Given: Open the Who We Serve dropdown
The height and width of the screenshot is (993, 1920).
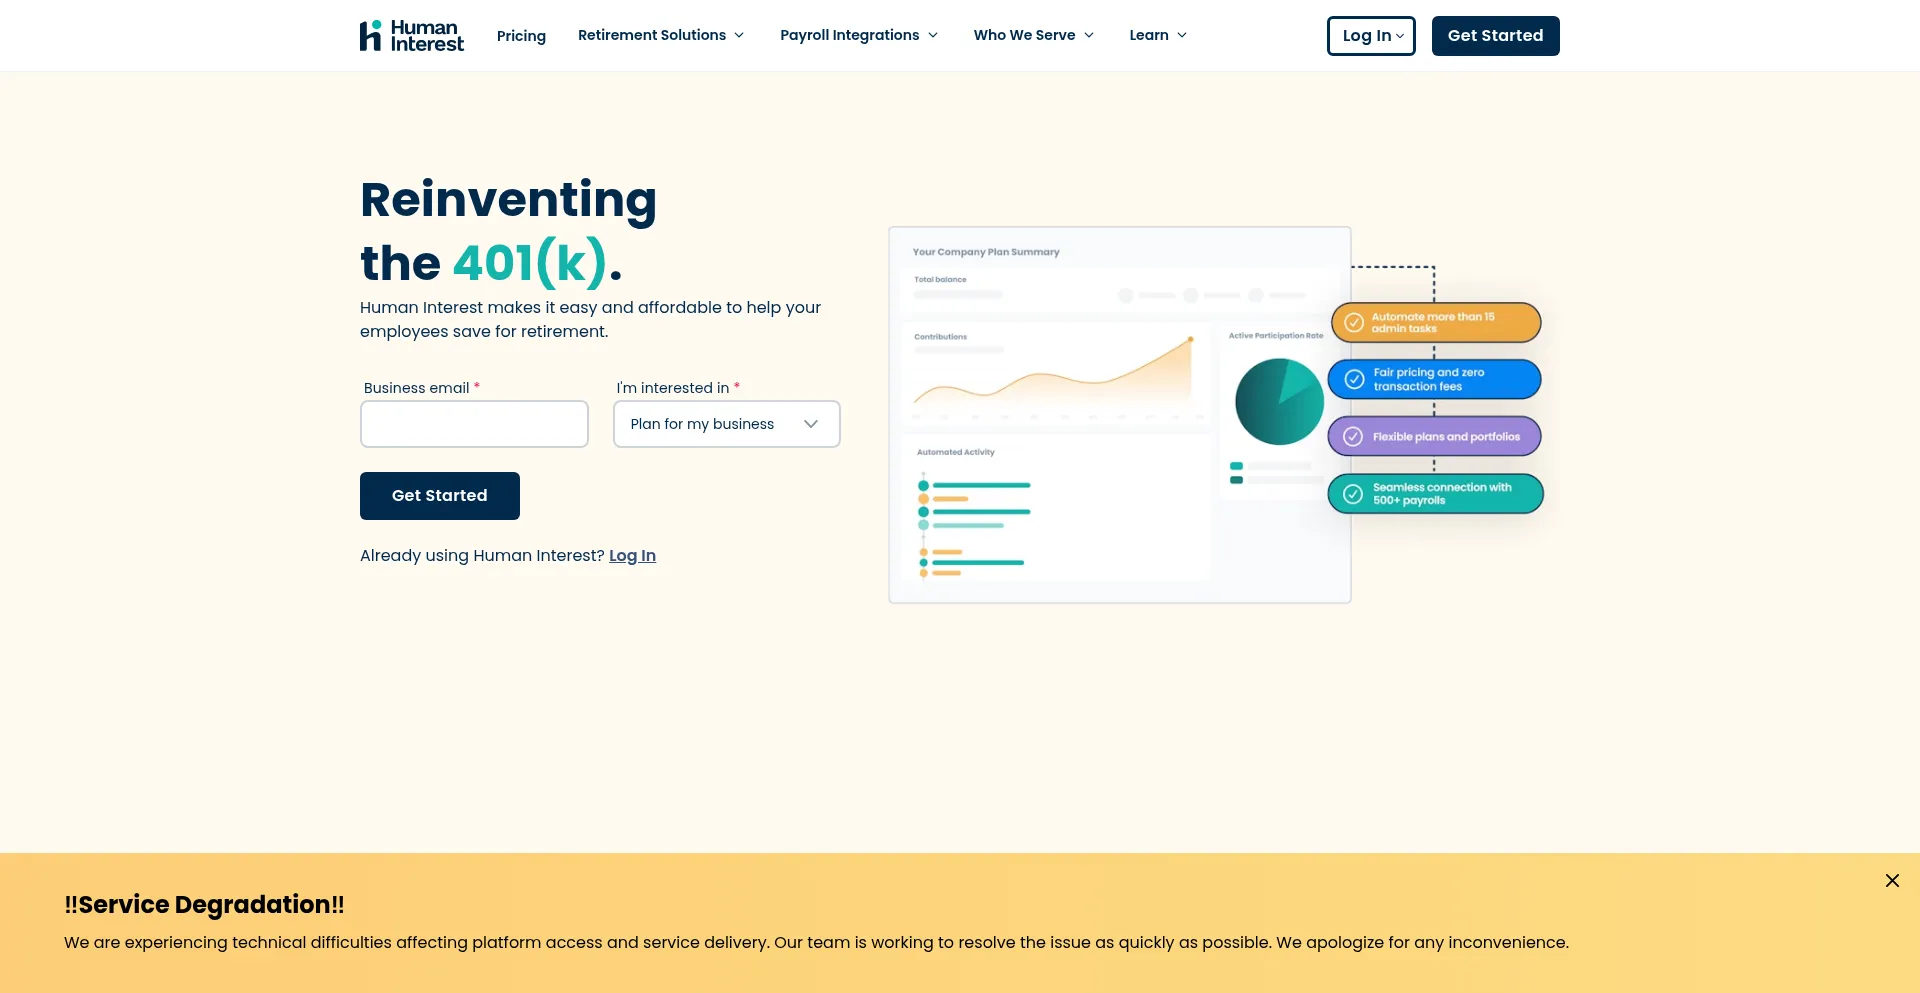Looking at the screenshot, I should tap(1033, 36).
